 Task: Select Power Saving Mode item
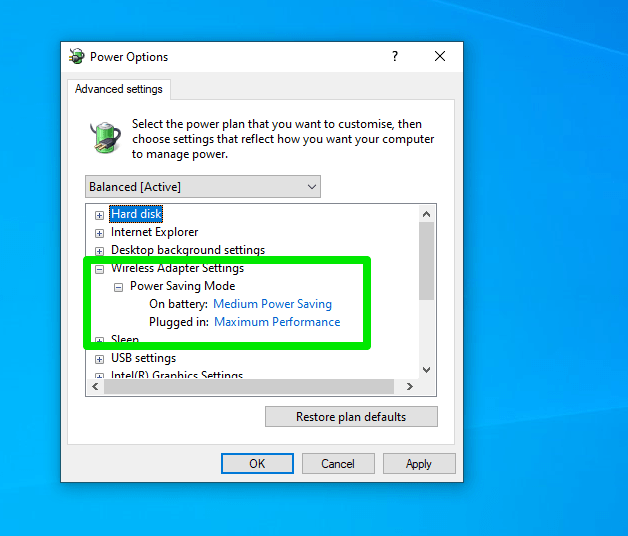(183, 286)
